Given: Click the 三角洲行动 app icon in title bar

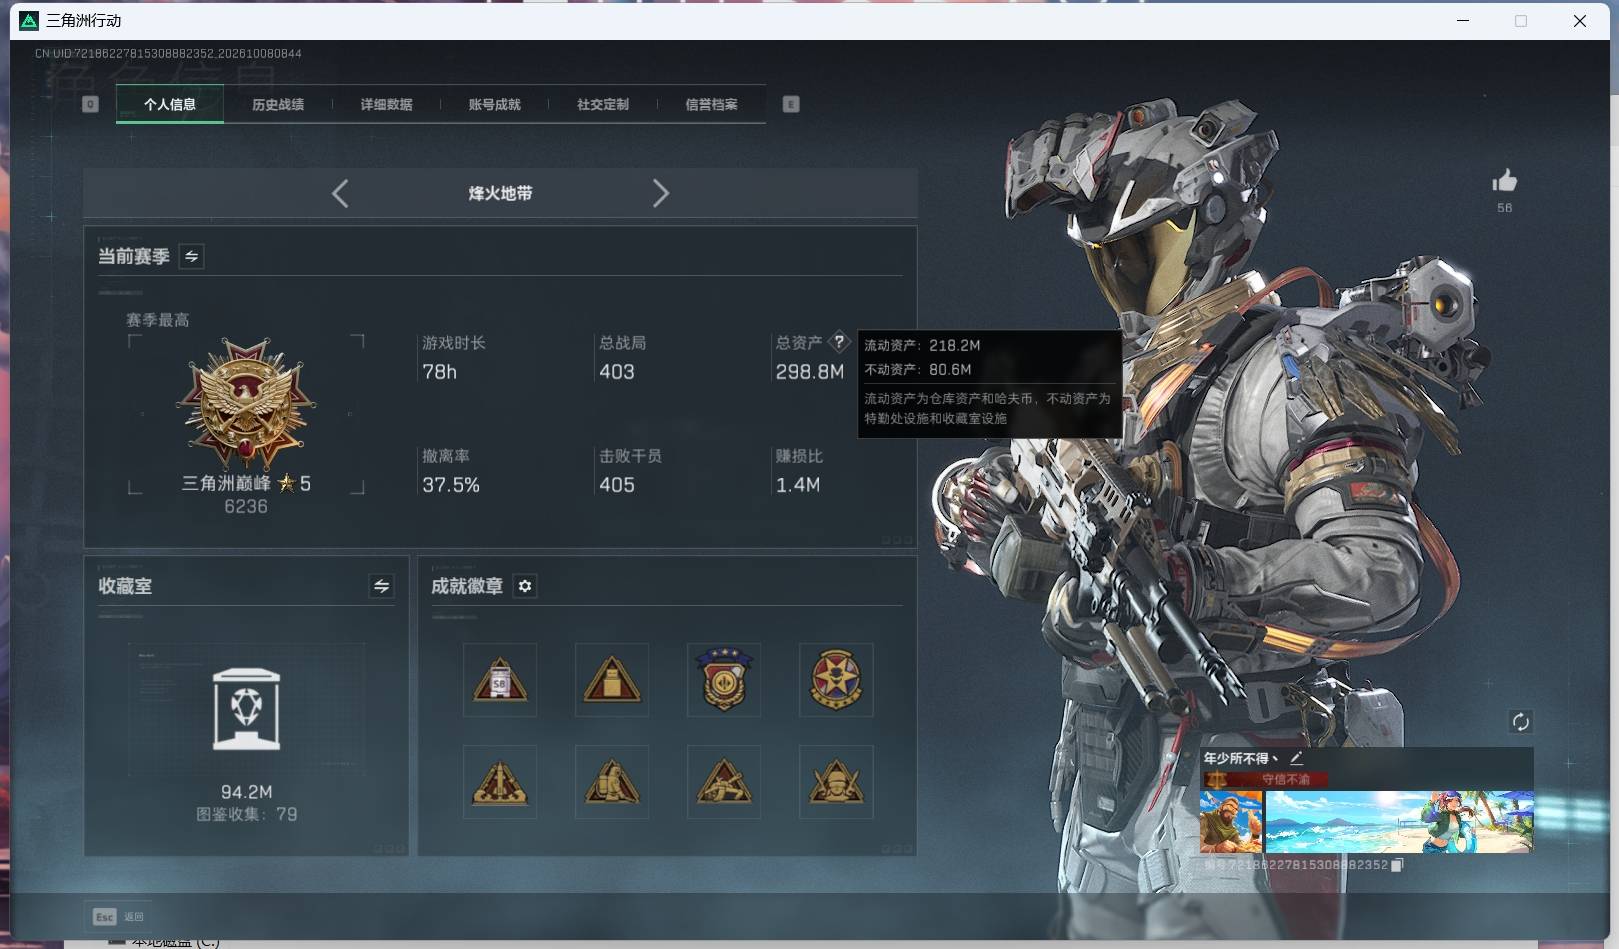Looking at the screenshot, I should pyautogui.click(x=29, y=20).
